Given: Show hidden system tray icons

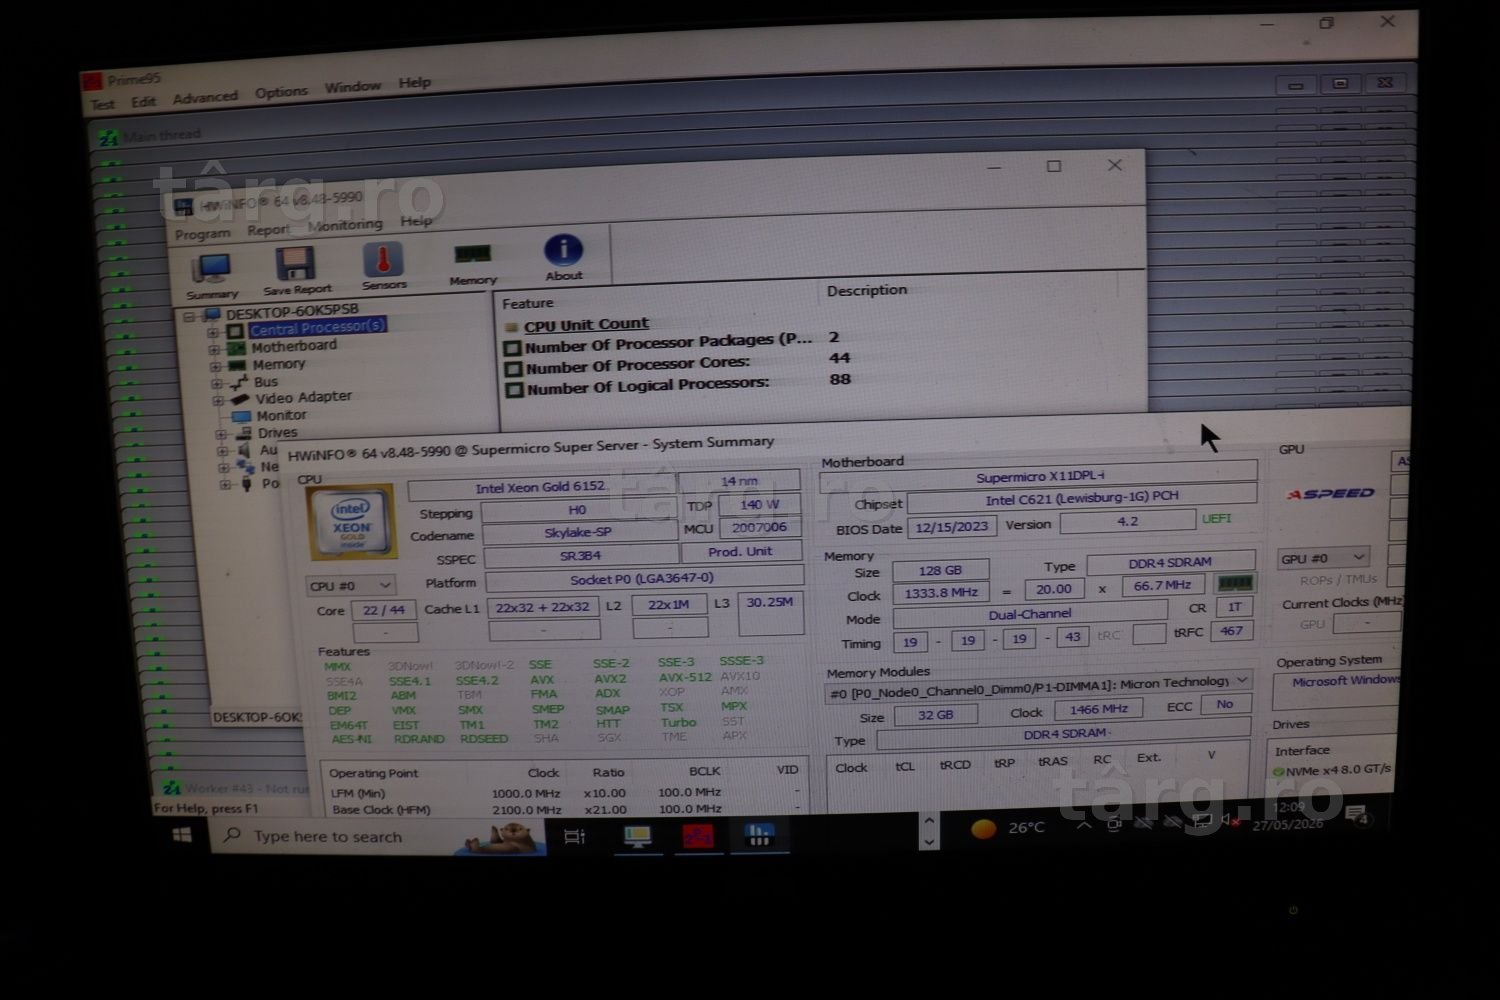Looking at the screenshot, I should tap(1084, 826).
